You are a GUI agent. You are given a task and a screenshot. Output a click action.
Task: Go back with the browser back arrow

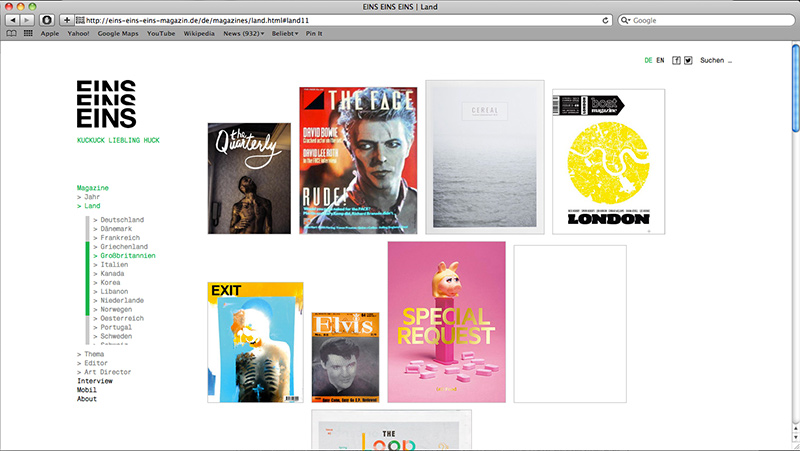13,20
